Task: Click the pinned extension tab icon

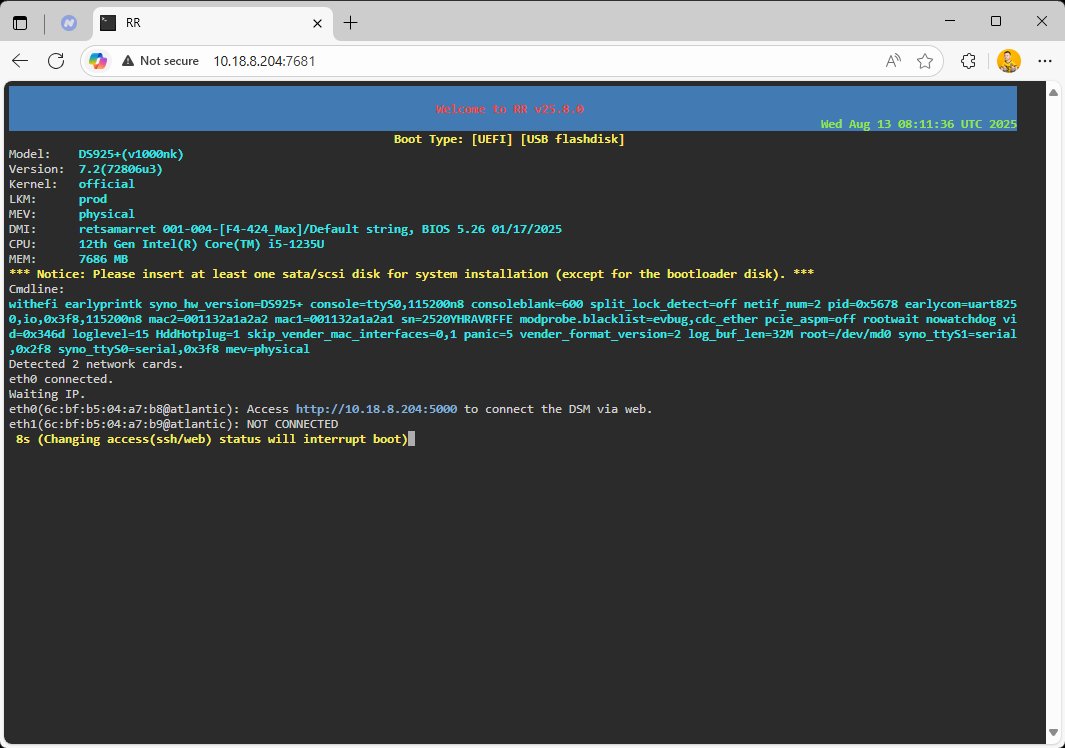Action: (x=69, y=23)
